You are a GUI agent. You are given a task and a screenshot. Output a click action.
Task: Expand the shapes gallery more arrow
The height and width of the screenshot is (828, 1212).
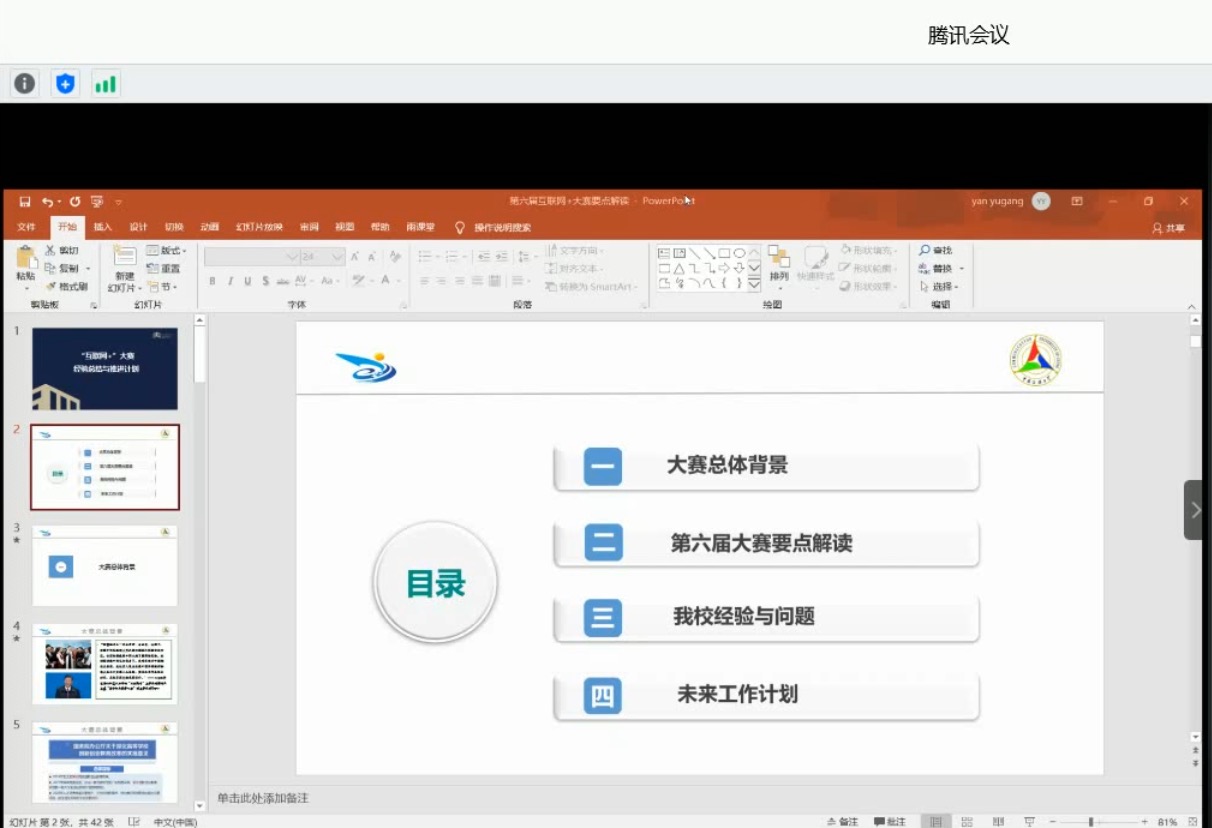(754, 284)
